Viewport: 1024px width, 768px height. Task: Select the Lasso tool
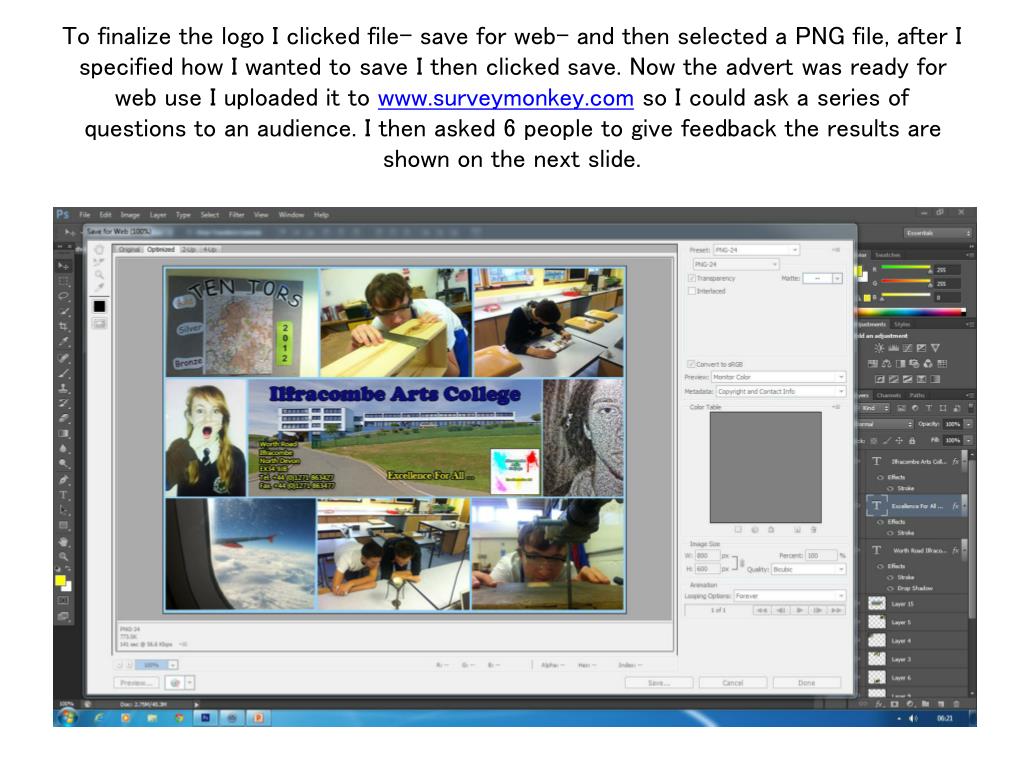pos(63,296)
